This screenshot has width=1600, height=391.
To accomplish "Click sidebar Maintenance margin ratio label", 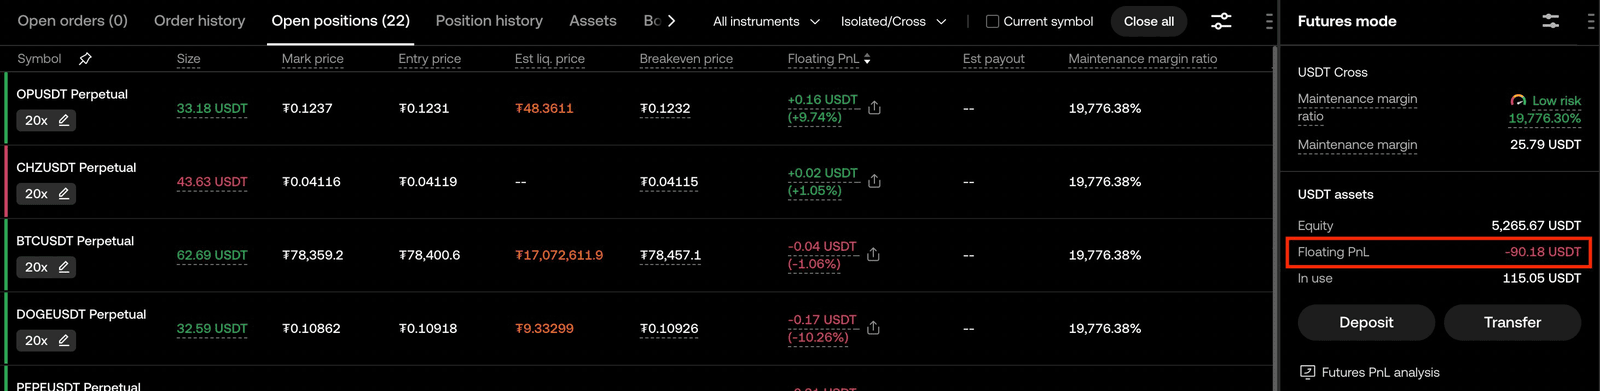I will 1357,108.
